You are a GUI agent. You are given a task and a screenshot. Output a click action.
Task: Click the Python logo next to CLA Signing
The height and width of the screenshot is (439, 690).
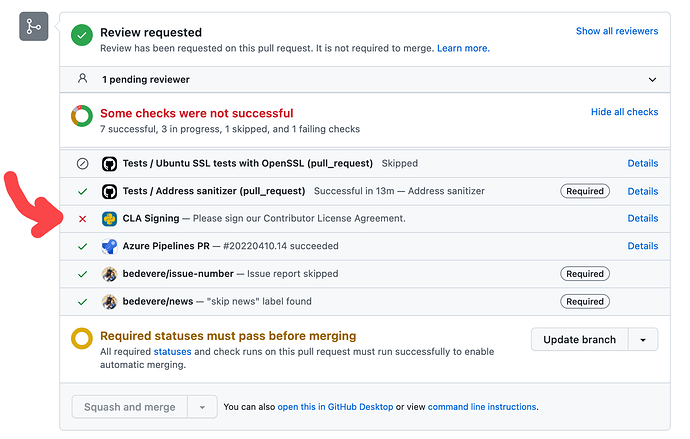coord(110,218)
